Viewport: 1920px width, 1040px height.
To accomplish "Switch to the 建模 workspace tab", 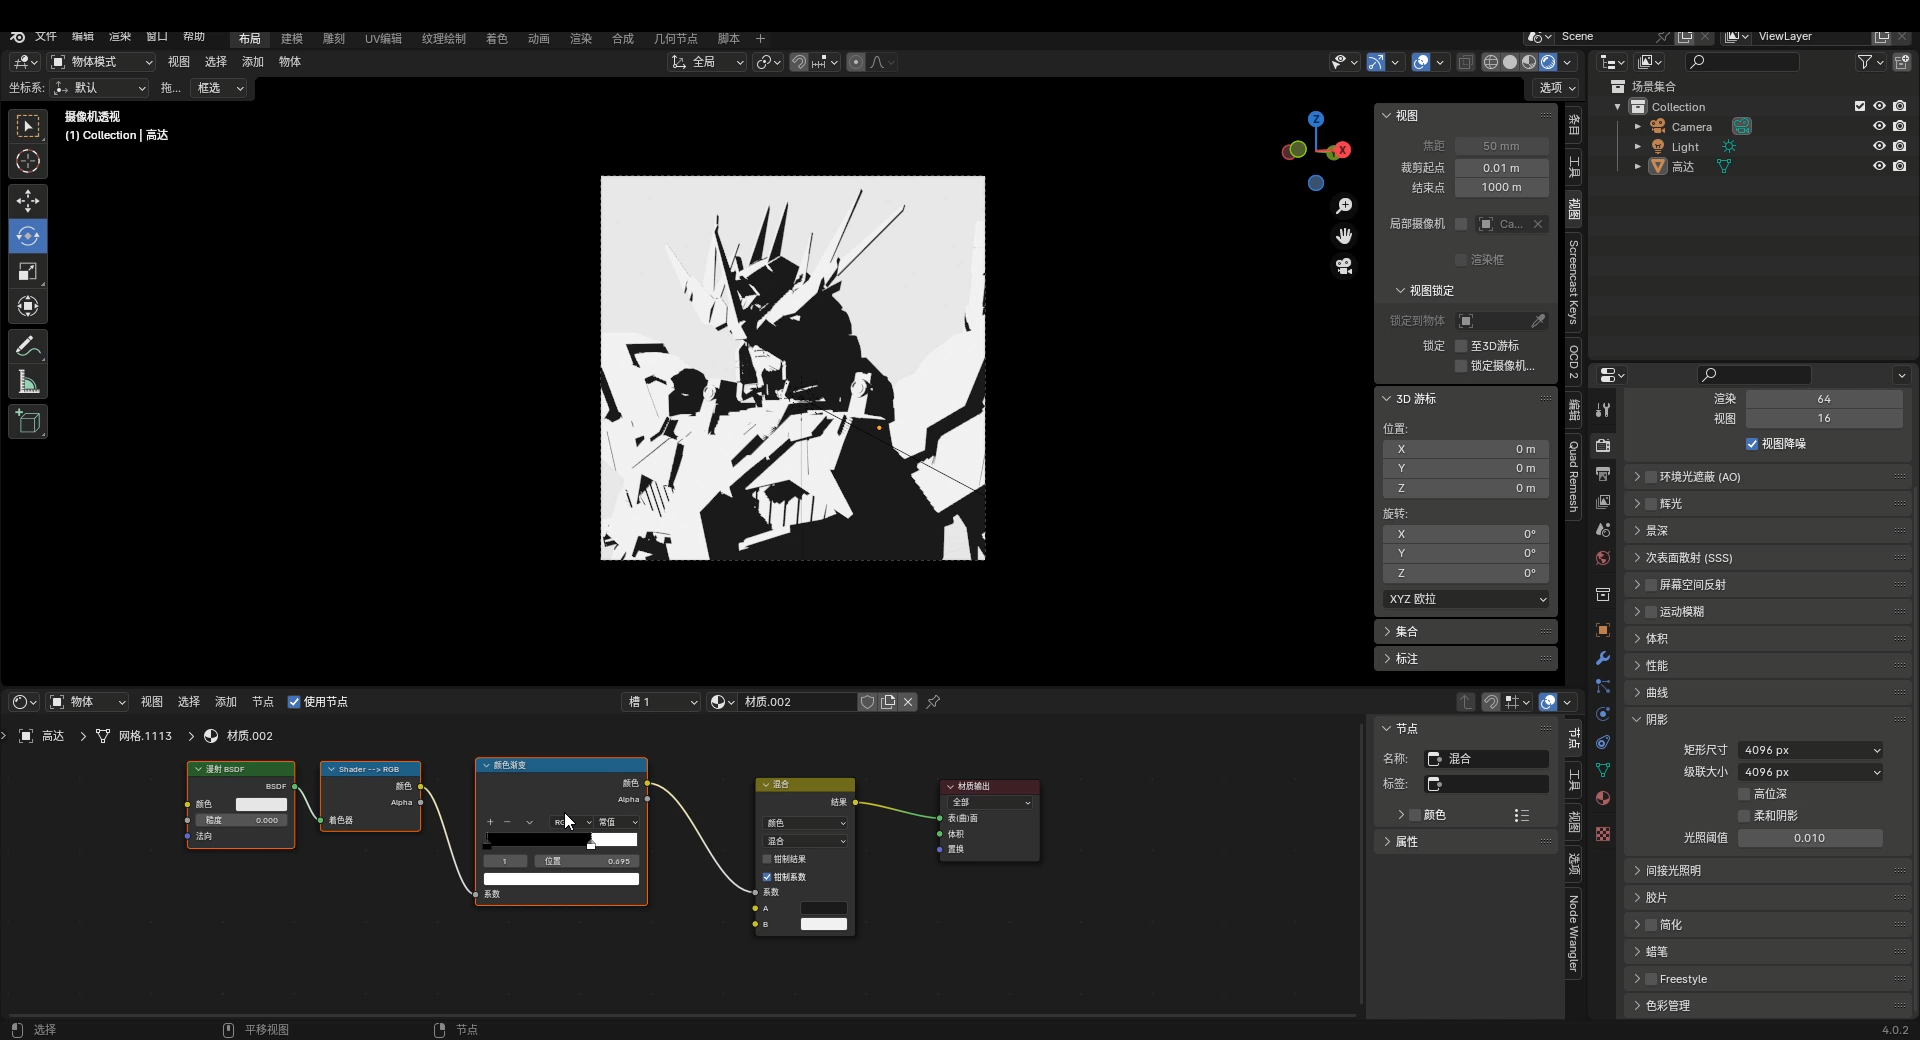I will (x=292, y=39).
